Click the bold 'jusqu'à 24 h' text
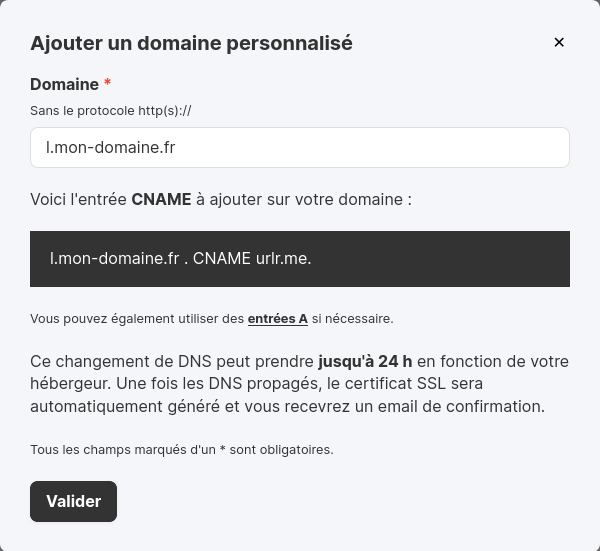 coord(365,361)
